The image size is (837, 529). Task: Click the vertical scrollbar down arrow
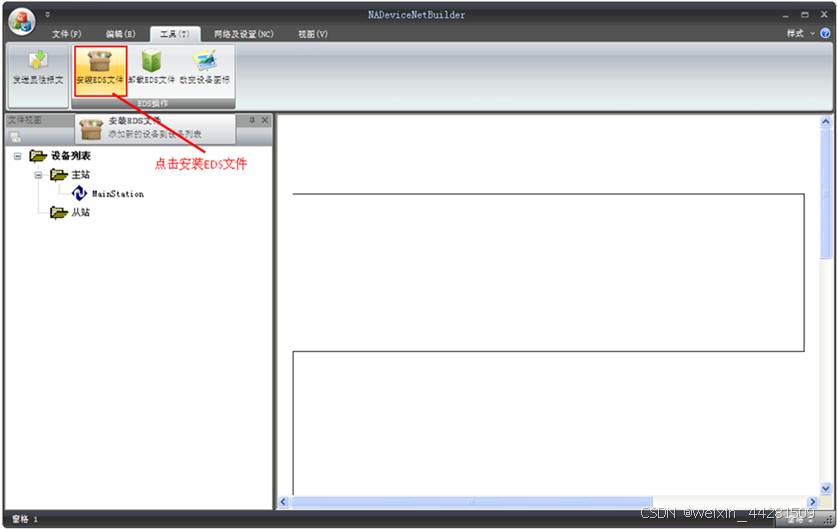(x=826, y=488)
